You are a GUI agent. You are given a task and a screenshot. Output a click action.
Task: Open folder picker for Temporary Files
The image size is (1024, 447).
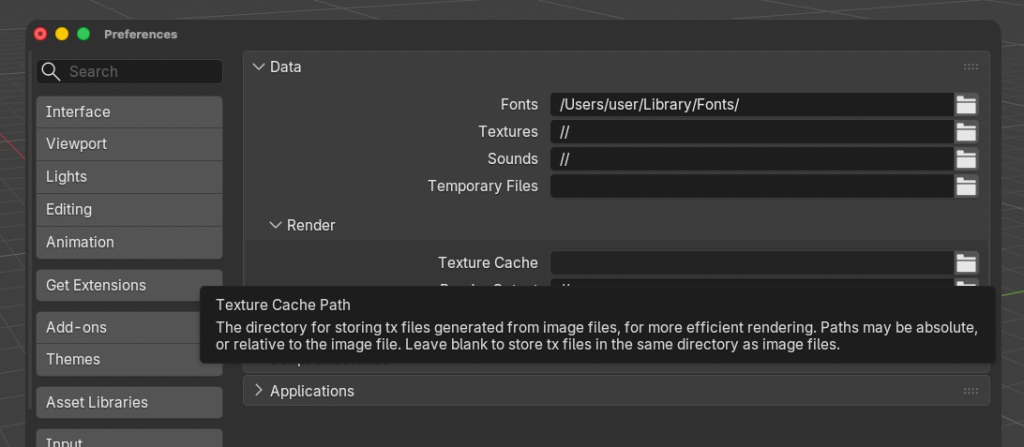click(966, 186)
